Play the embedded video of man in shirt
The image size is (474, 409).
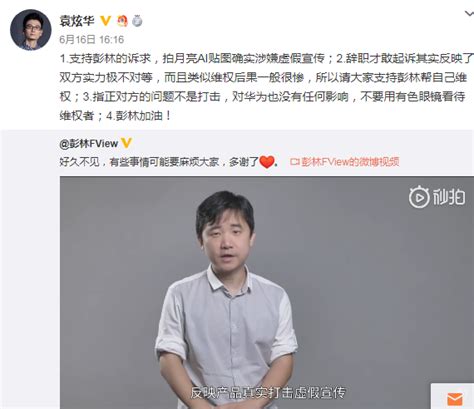pyautogui.click(x=267, y=293)
